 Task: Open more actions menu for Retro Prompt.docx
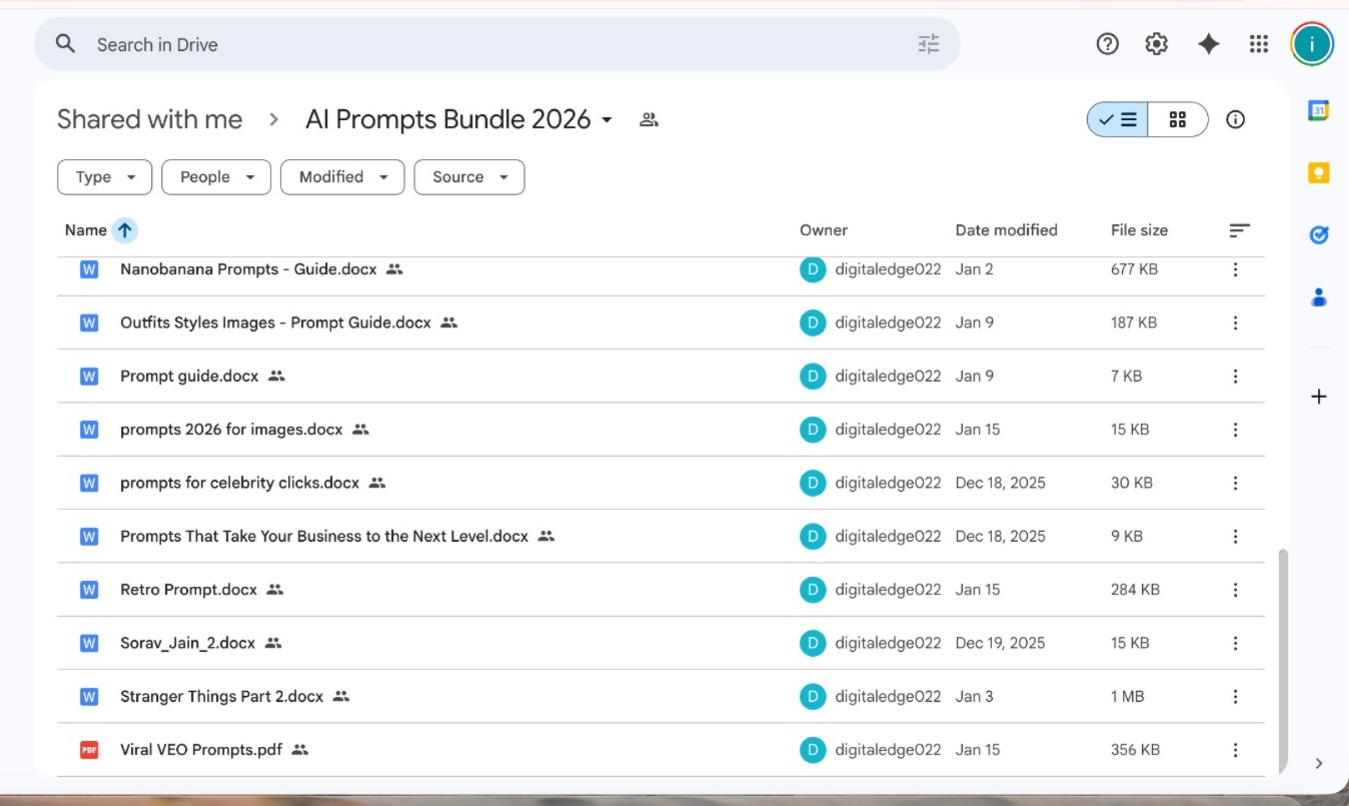tap(1235, 590)
